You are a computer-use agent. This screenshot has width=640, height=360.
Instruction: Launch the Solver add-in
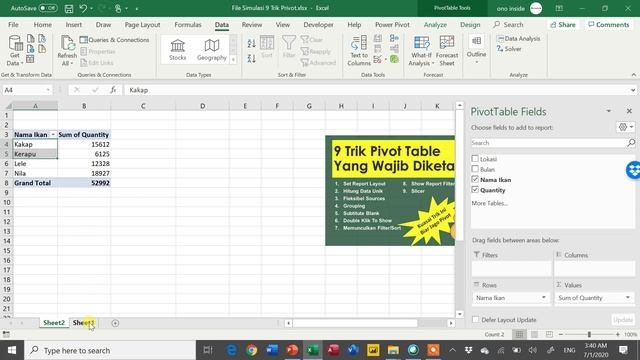(x=509, y=49)
